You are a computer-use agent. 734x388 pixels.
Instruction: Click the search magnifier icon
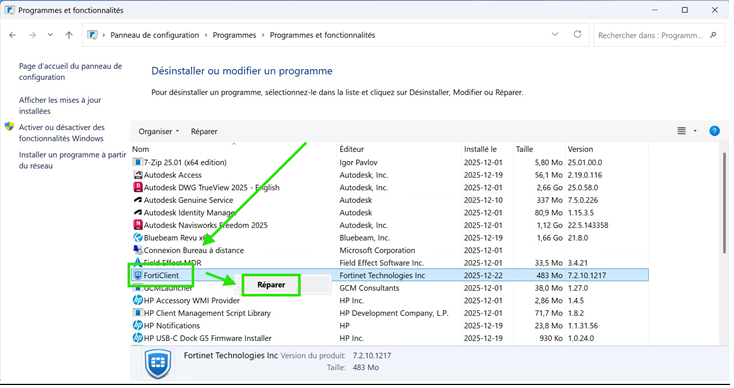pos(713,35)
